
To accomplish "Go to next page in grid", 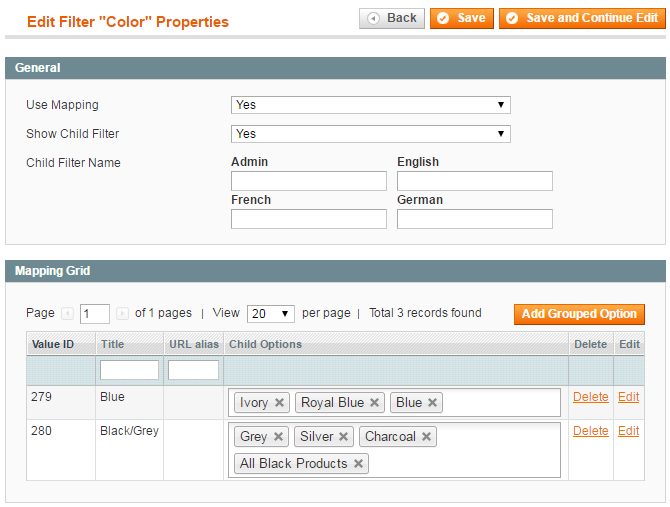I will pos(122,314).
